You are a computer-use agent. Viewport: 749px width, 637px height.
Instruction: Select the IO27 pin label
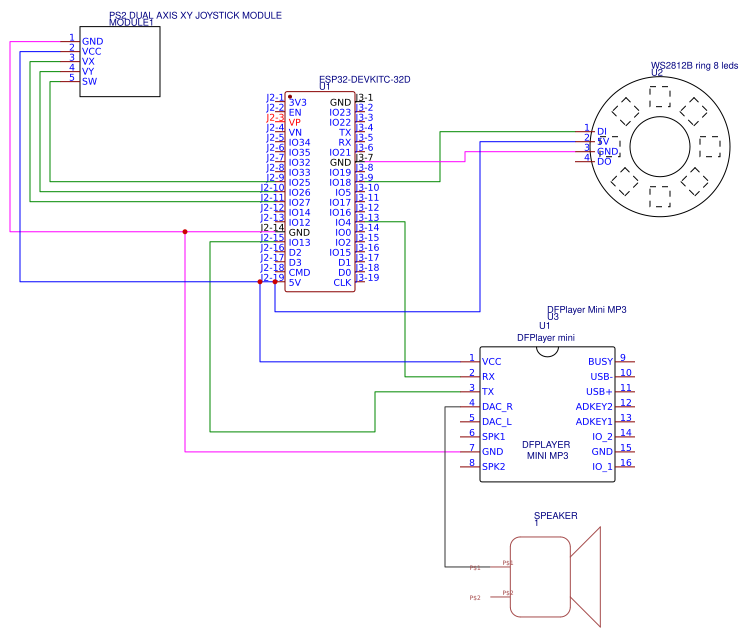299,203
